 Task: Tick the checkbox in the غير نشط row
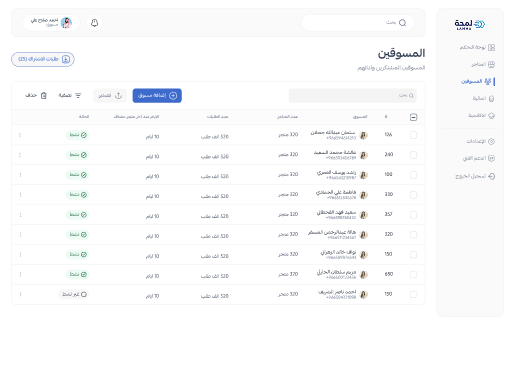(413, 294)
